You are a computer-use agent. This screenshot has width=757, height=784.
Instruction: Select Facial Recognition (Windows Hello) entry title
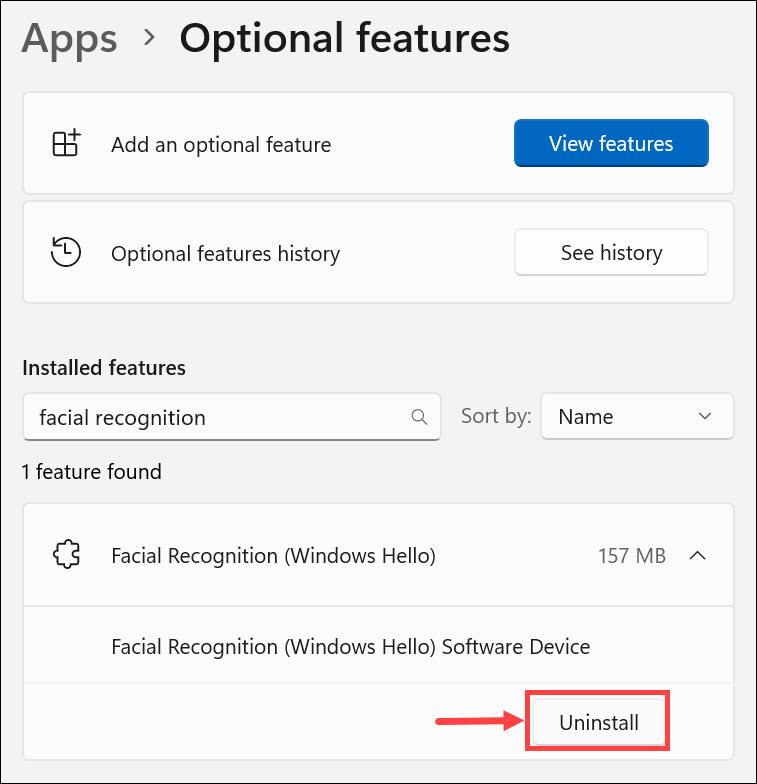(273, 556)
